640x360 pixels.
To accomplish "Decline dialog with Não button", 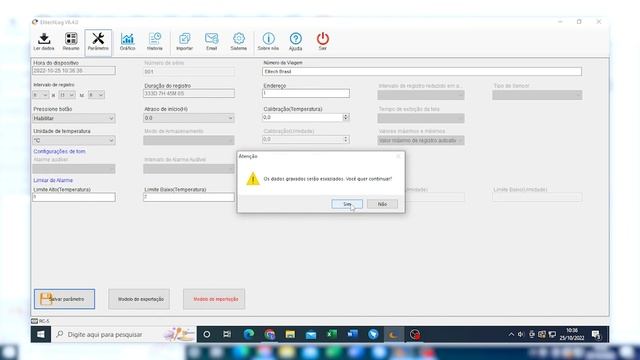I will [x=382, y=204].
